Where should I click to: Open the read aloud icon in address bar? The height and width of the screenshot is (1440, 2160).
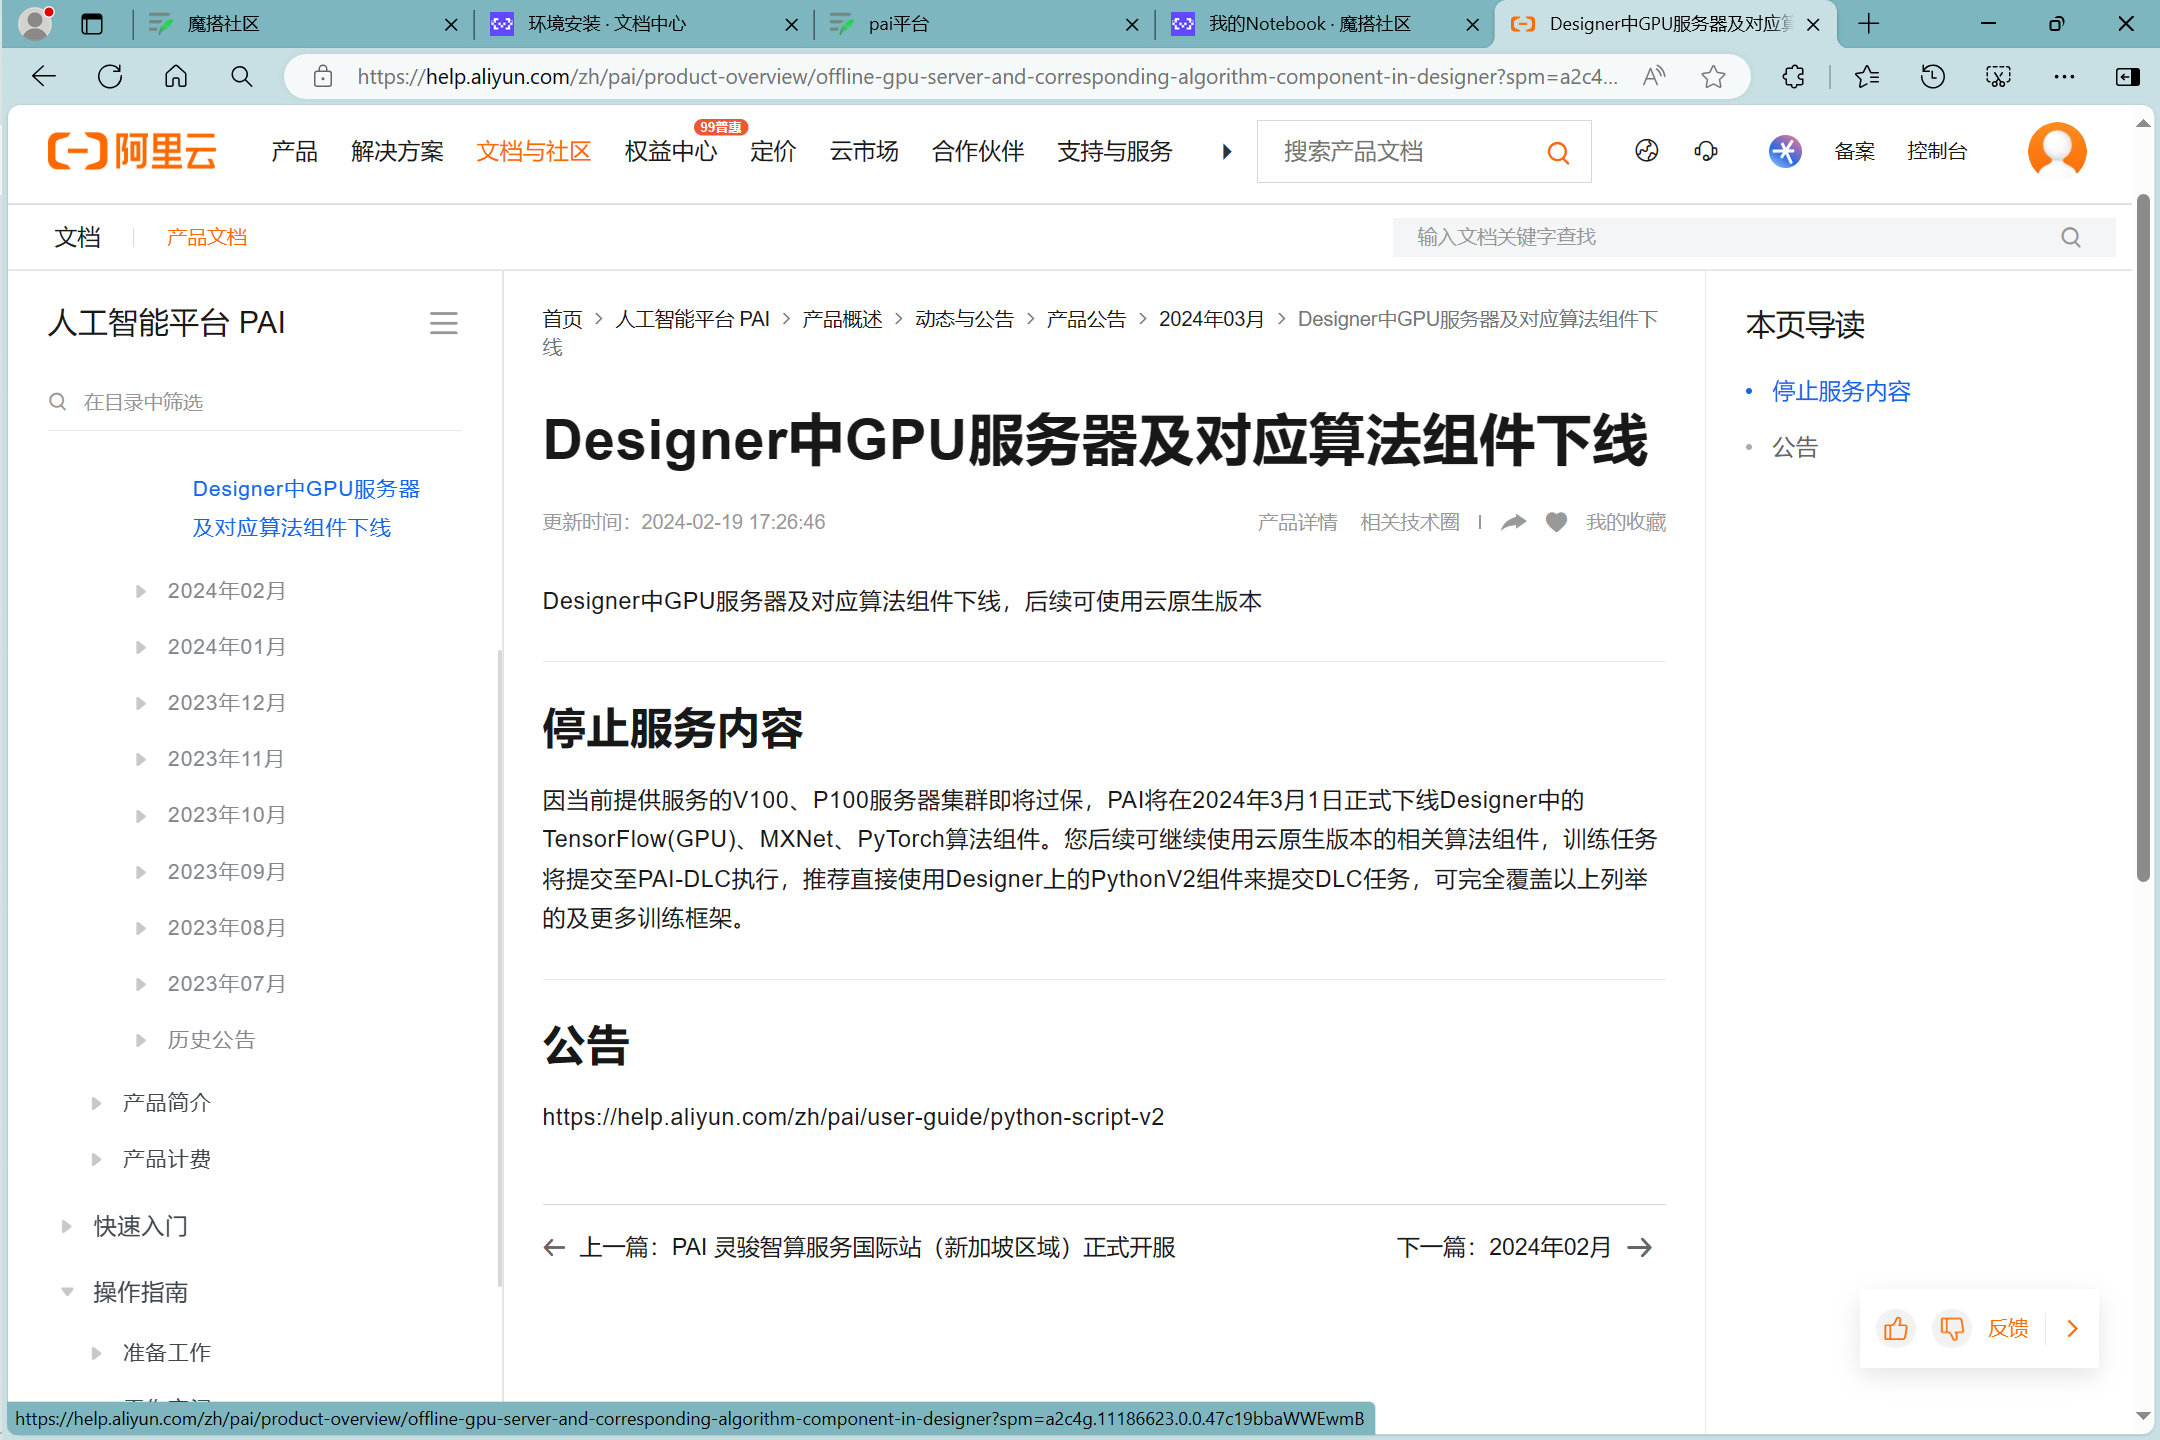point(1654,77)
